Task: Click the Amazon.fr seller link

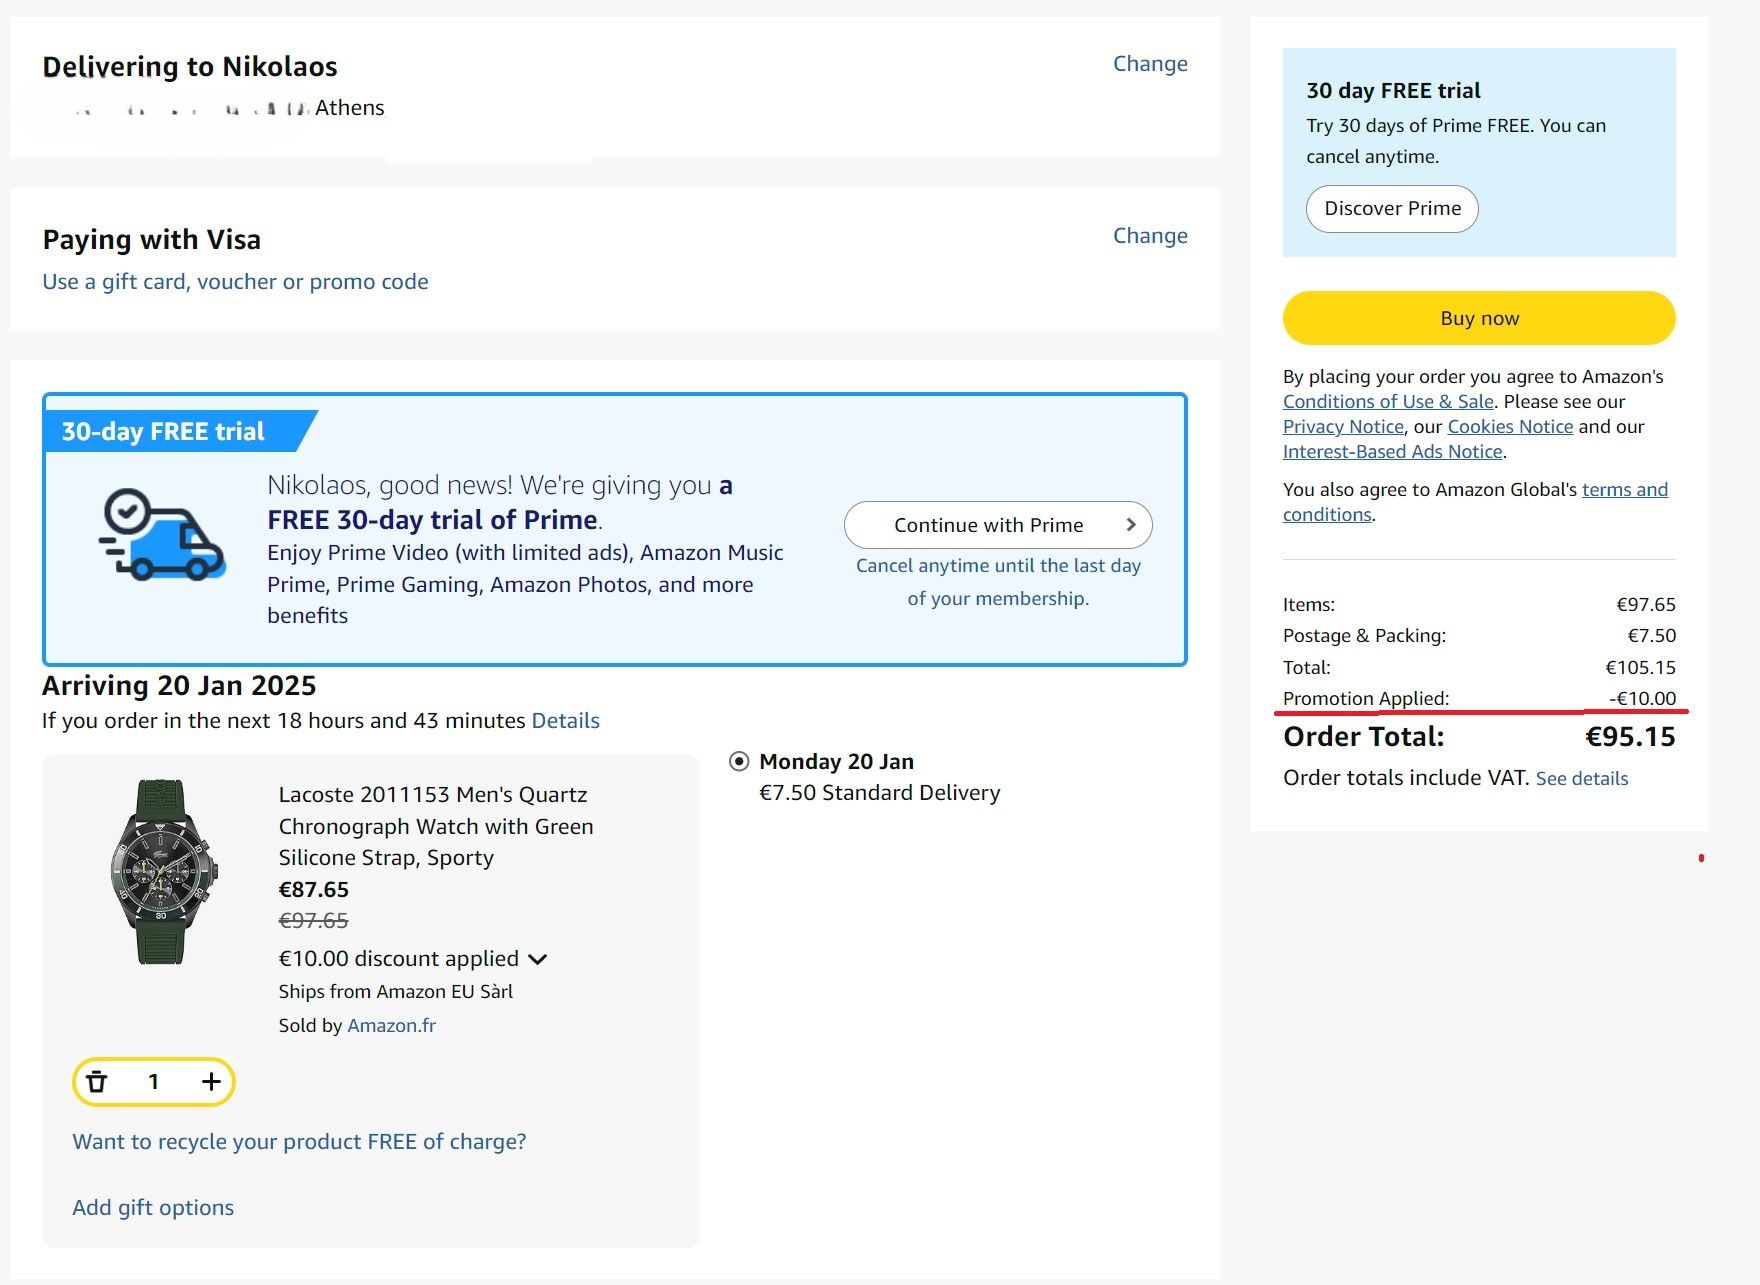Action: 391,1026
